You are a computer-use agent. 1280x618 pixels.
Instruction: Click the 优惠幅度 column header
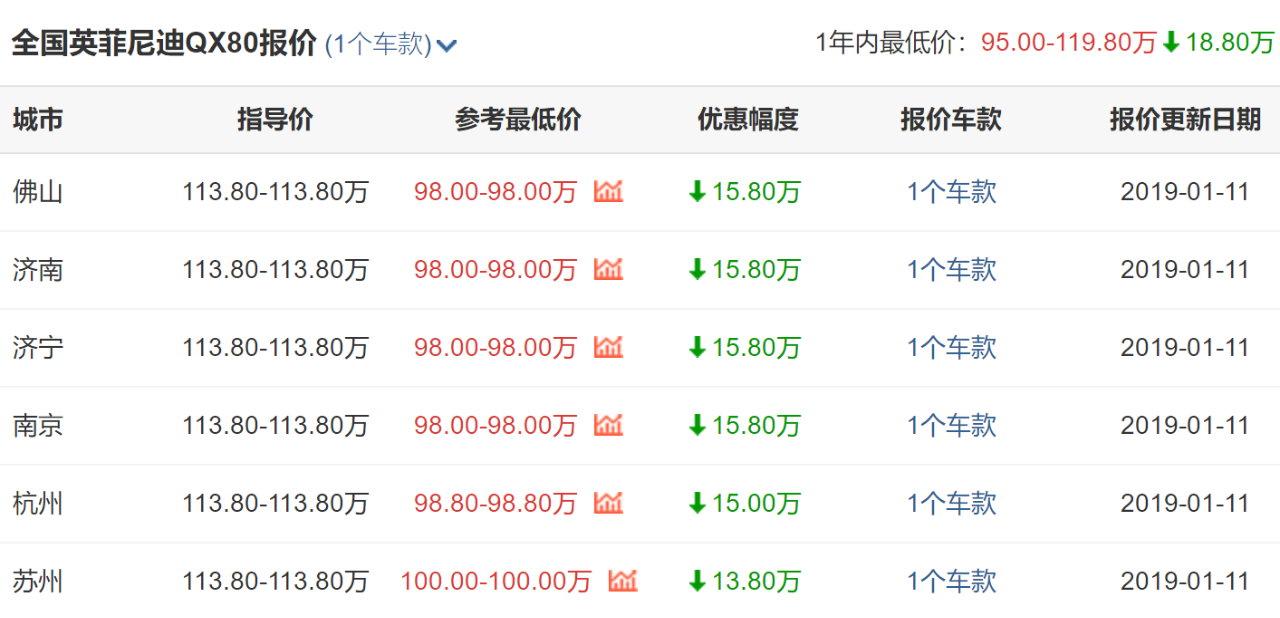748,120
